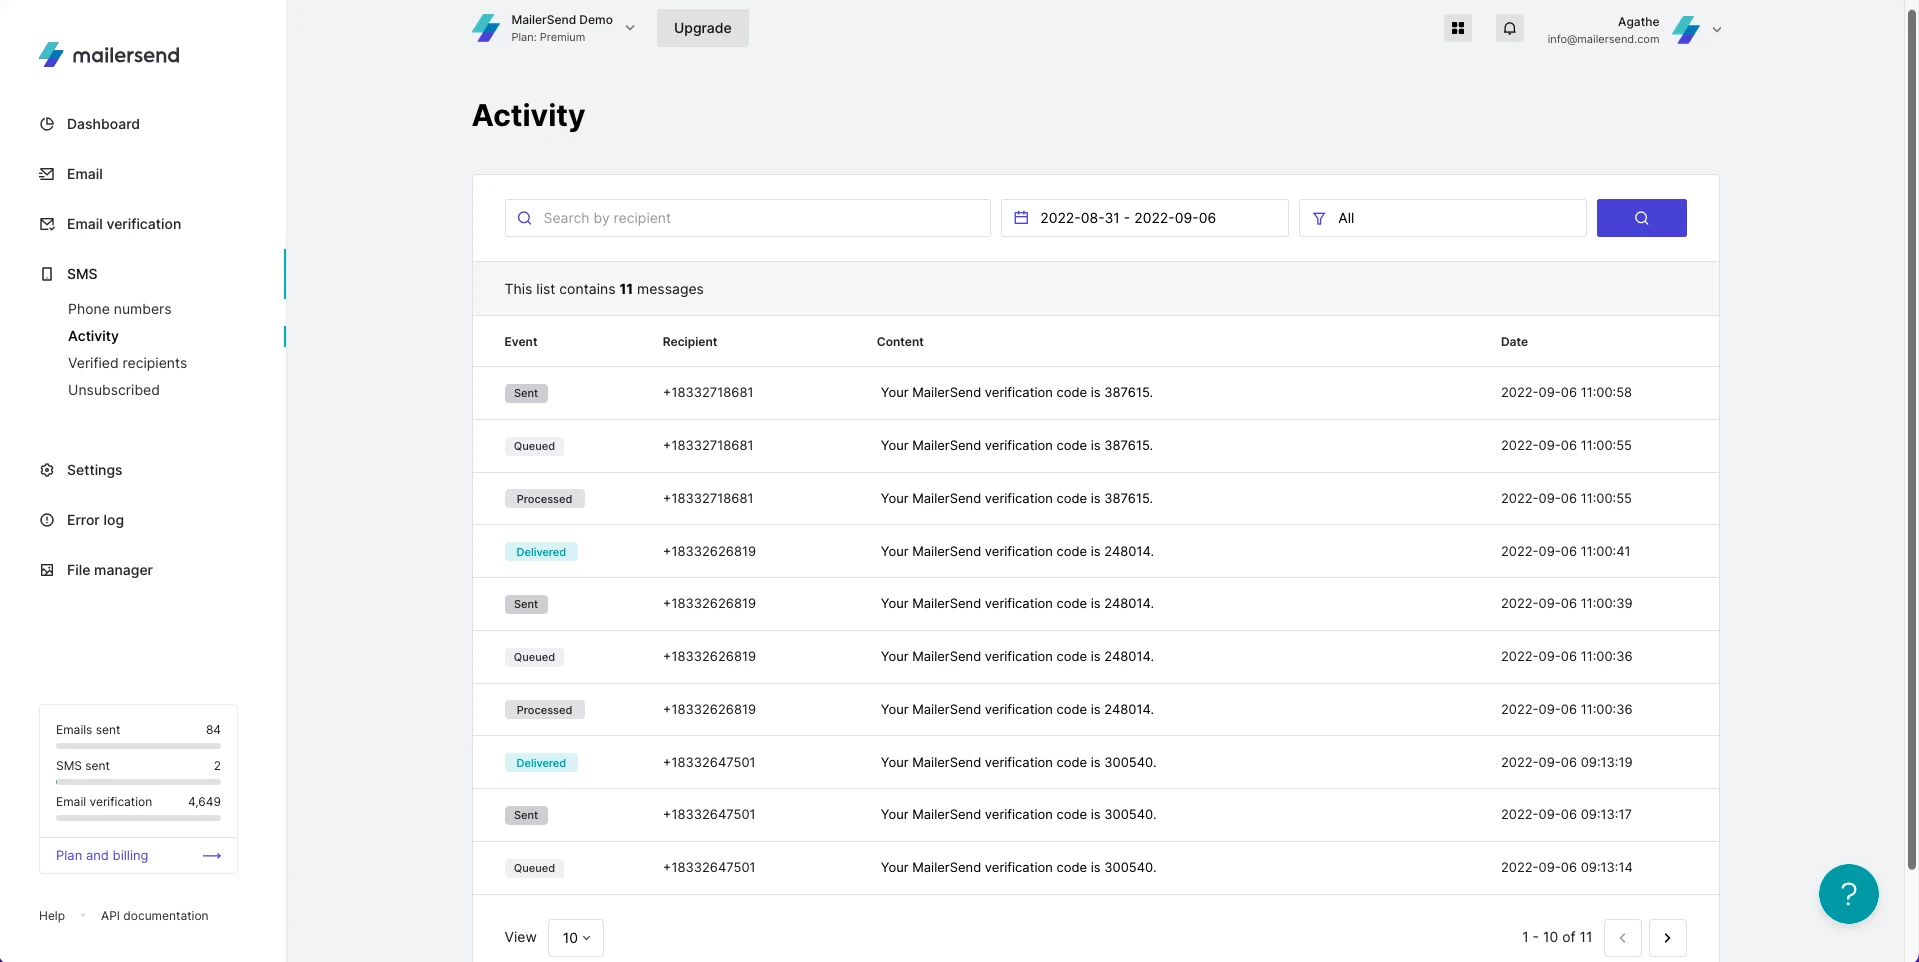Click Agathe's profile avatar
1919x962 pixels.
(x=1687, y=30)
